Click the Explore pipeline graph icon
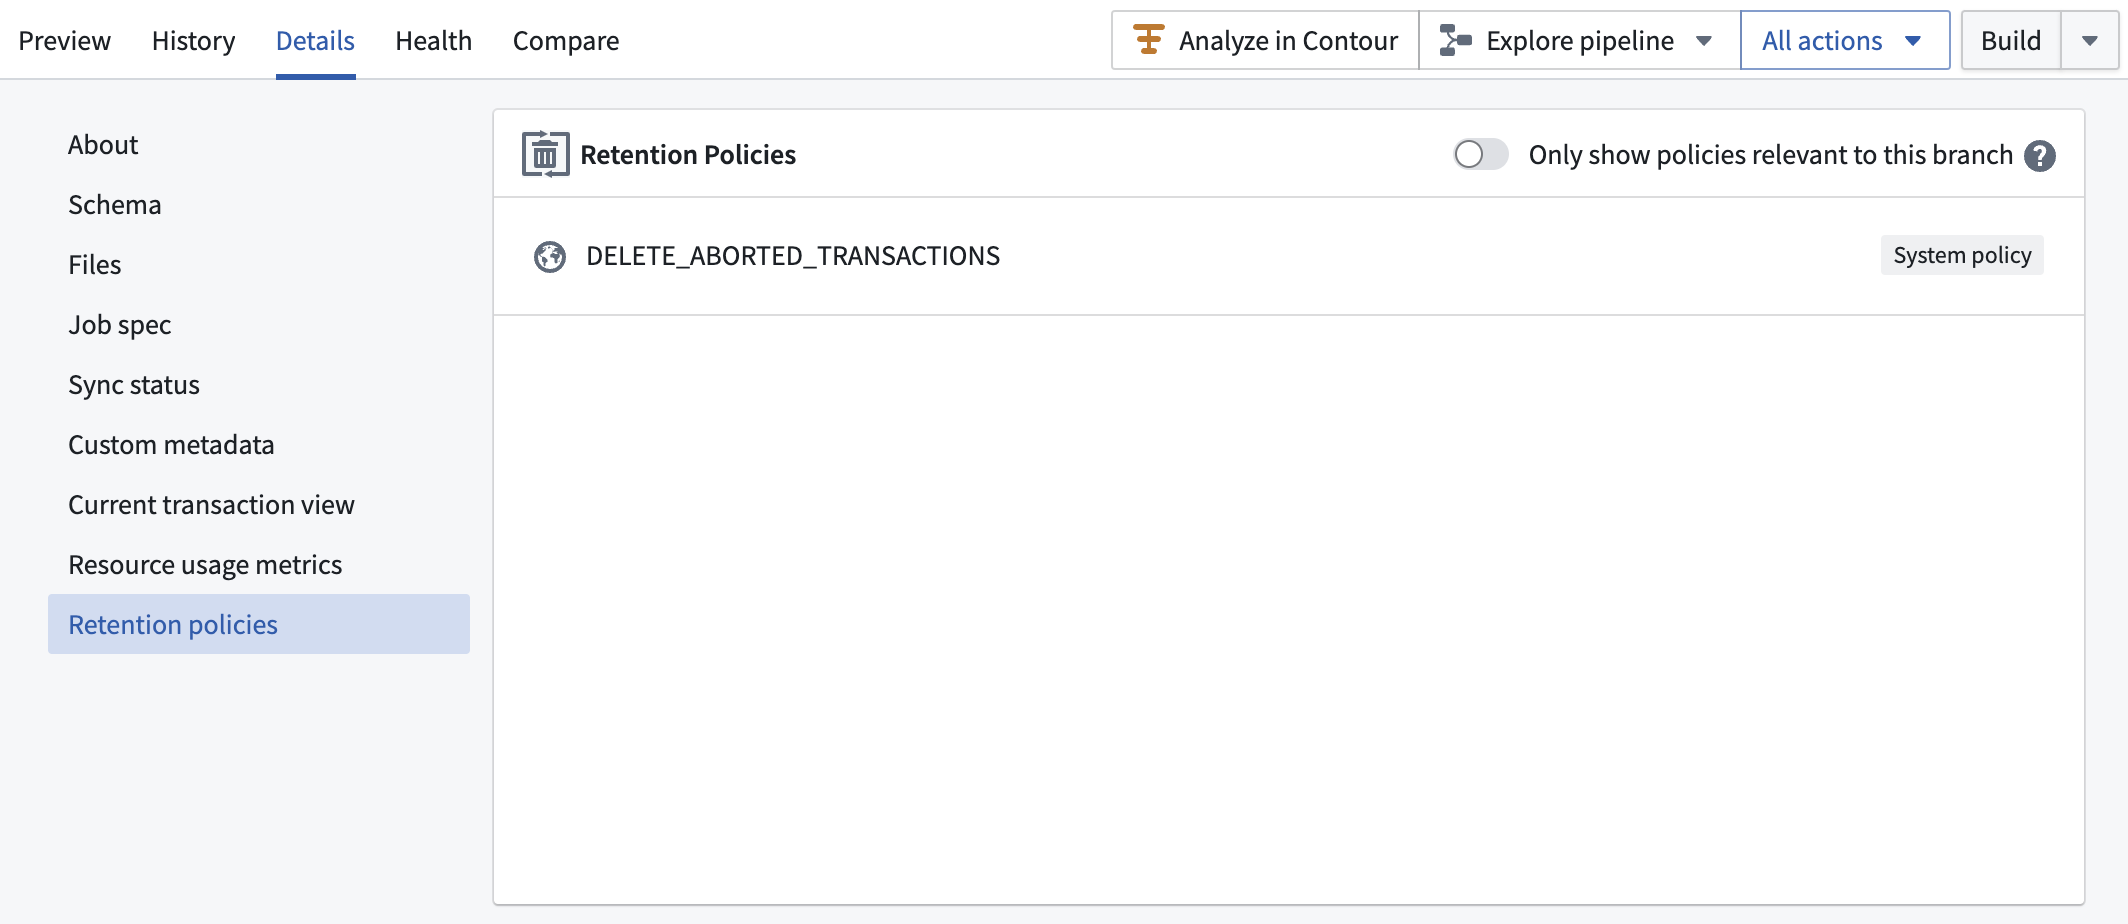This screenshot has height=924, width=2128. point(1455,40)
